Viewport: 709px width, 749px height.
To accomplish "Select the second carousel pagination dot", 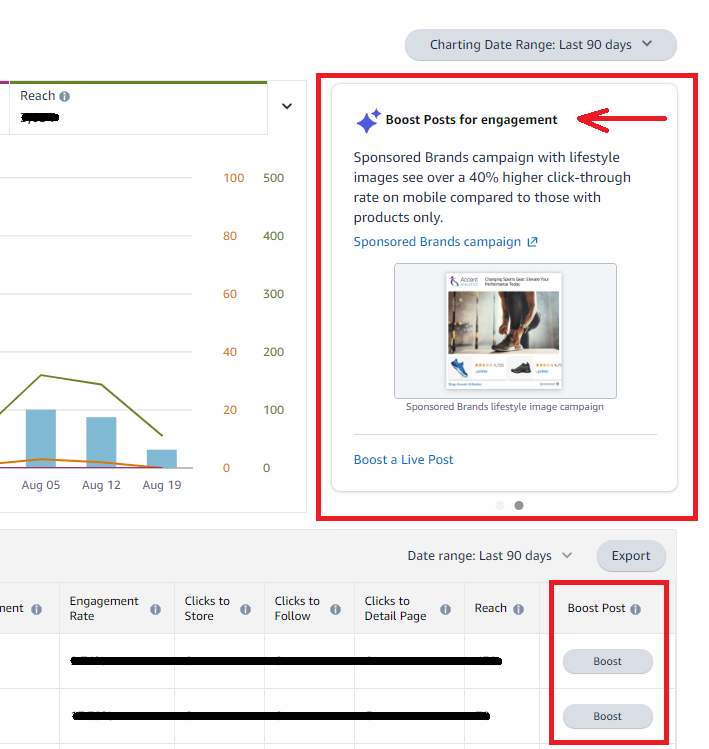I will (x=519, y=505).
